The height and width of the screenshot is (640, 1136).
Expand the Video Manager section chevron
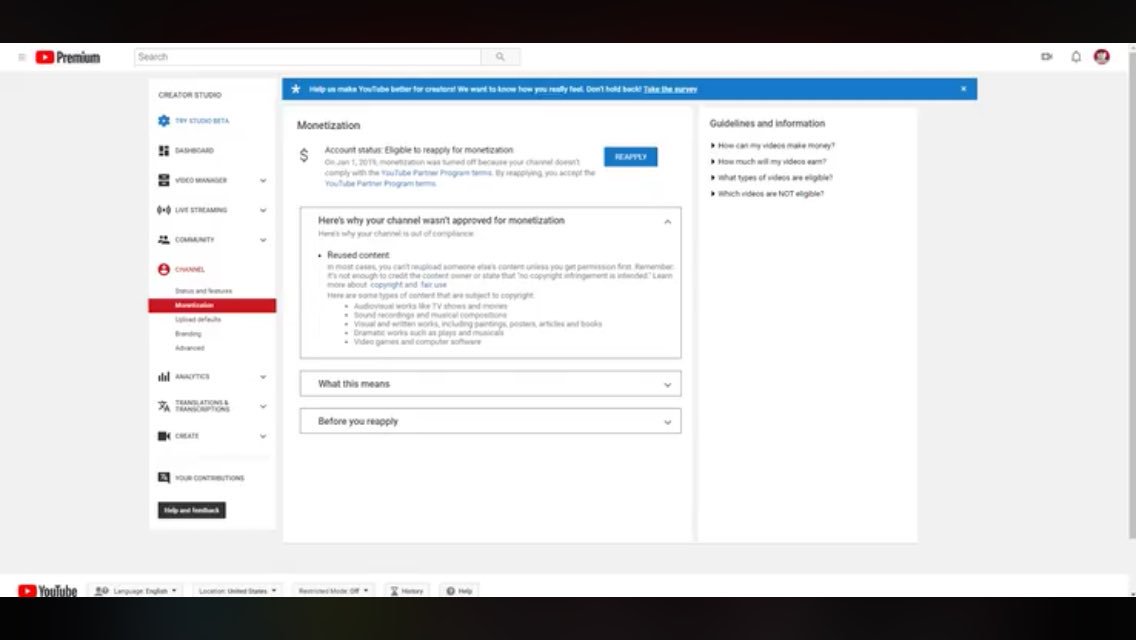pyautogui.click(x=263, y=180)
